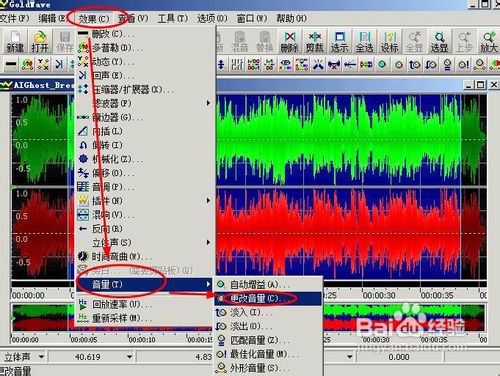
Task: Click the 剪裁 (Trim) toolbar button
Action: pos(314,42)
